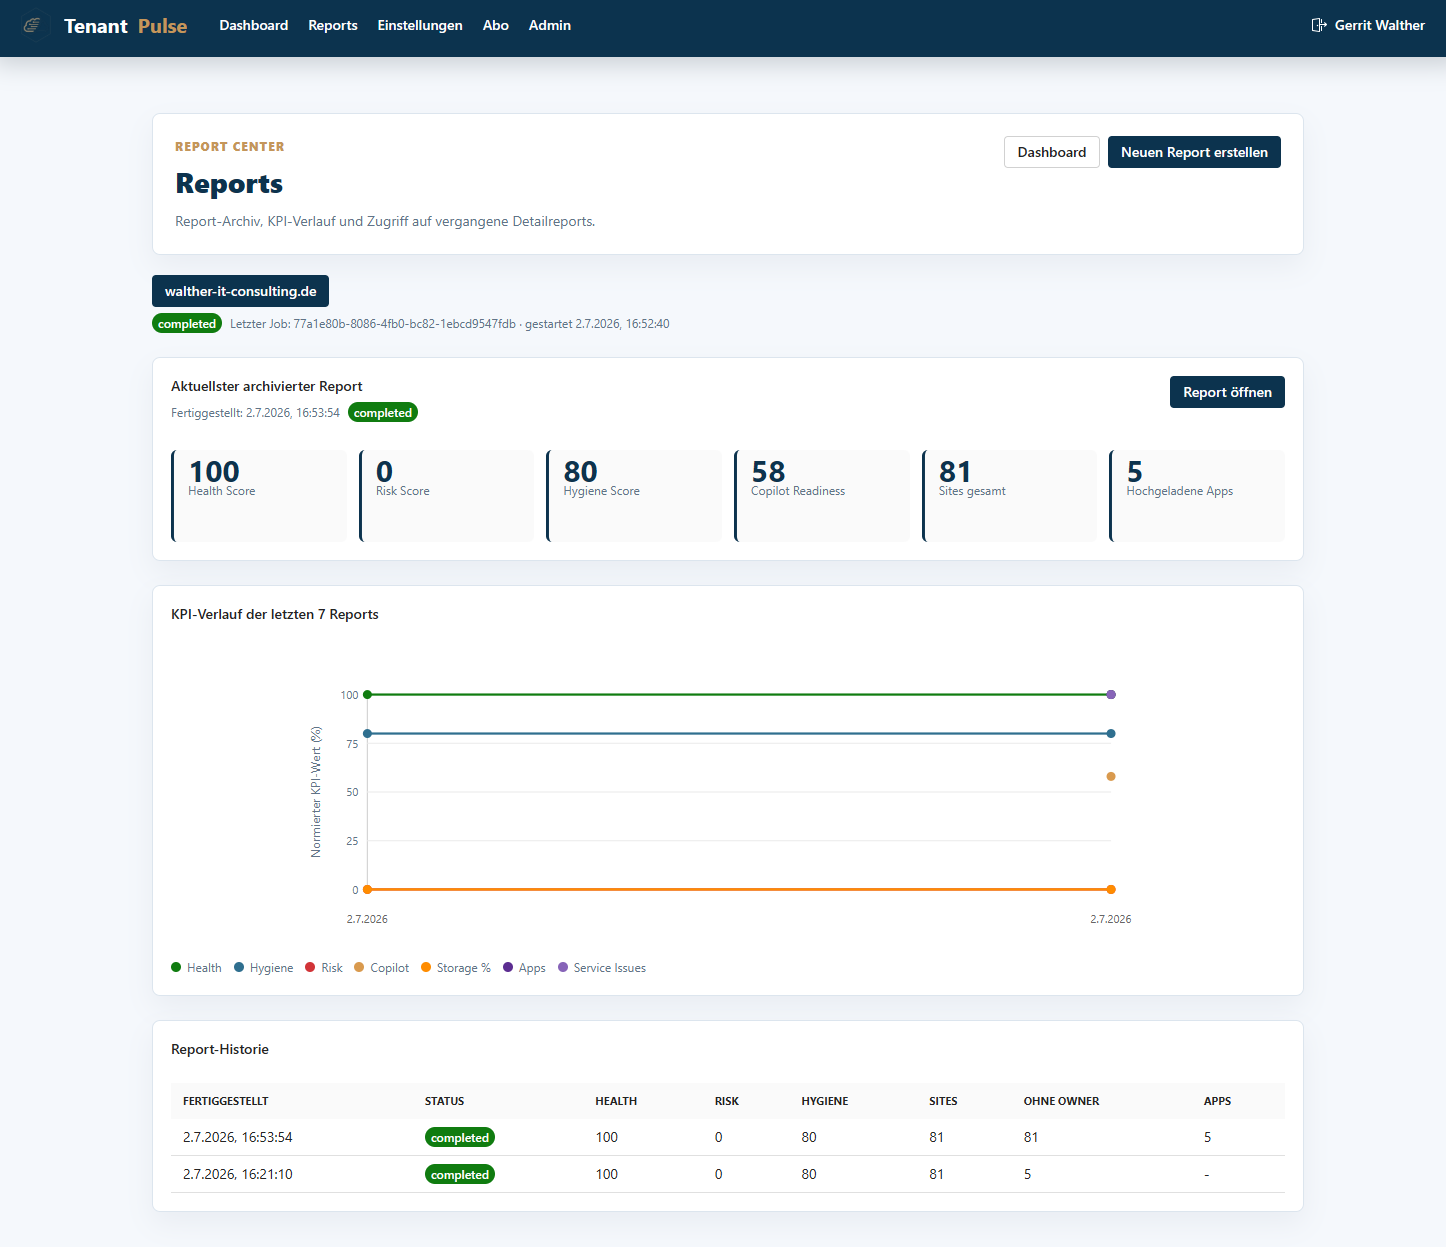Image resolution: width=1446 pixels, height=1247 pixels.
Task: Select the report row 2.7.2026, 16:21:10
Action: [x=728, y=1174]
